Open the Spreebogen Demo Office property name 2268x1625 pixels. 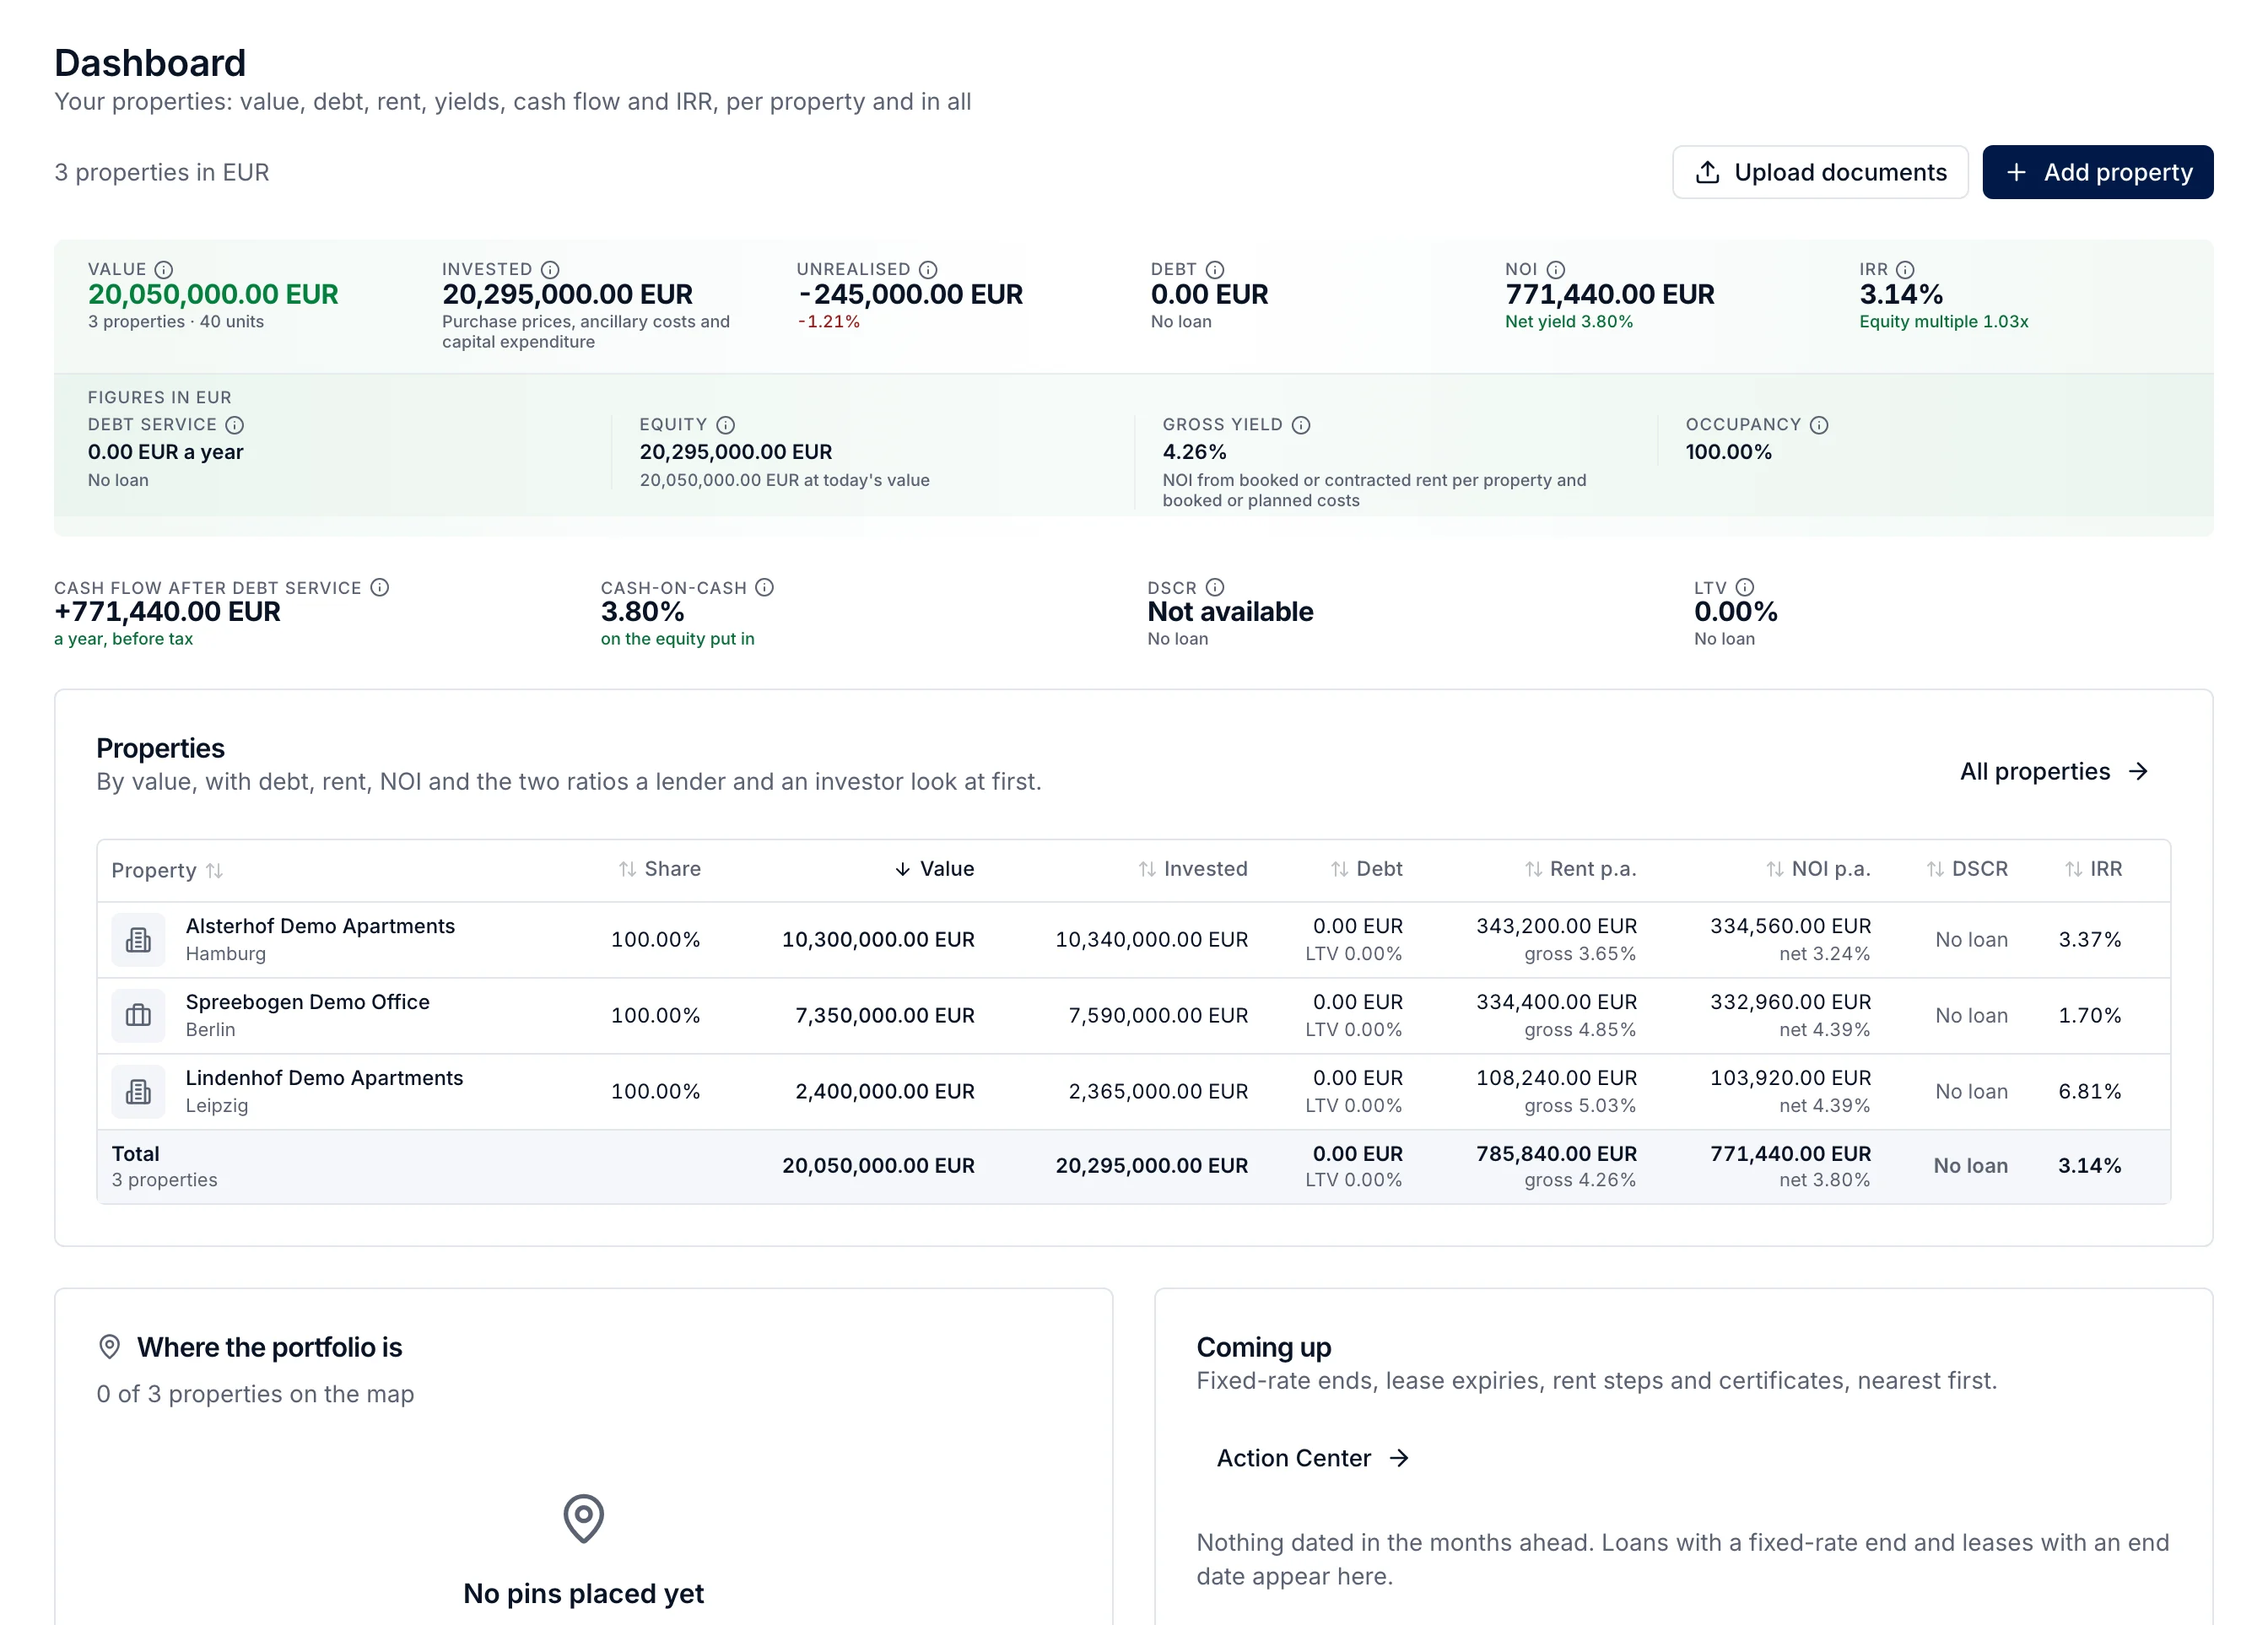tap(308, 1002)
